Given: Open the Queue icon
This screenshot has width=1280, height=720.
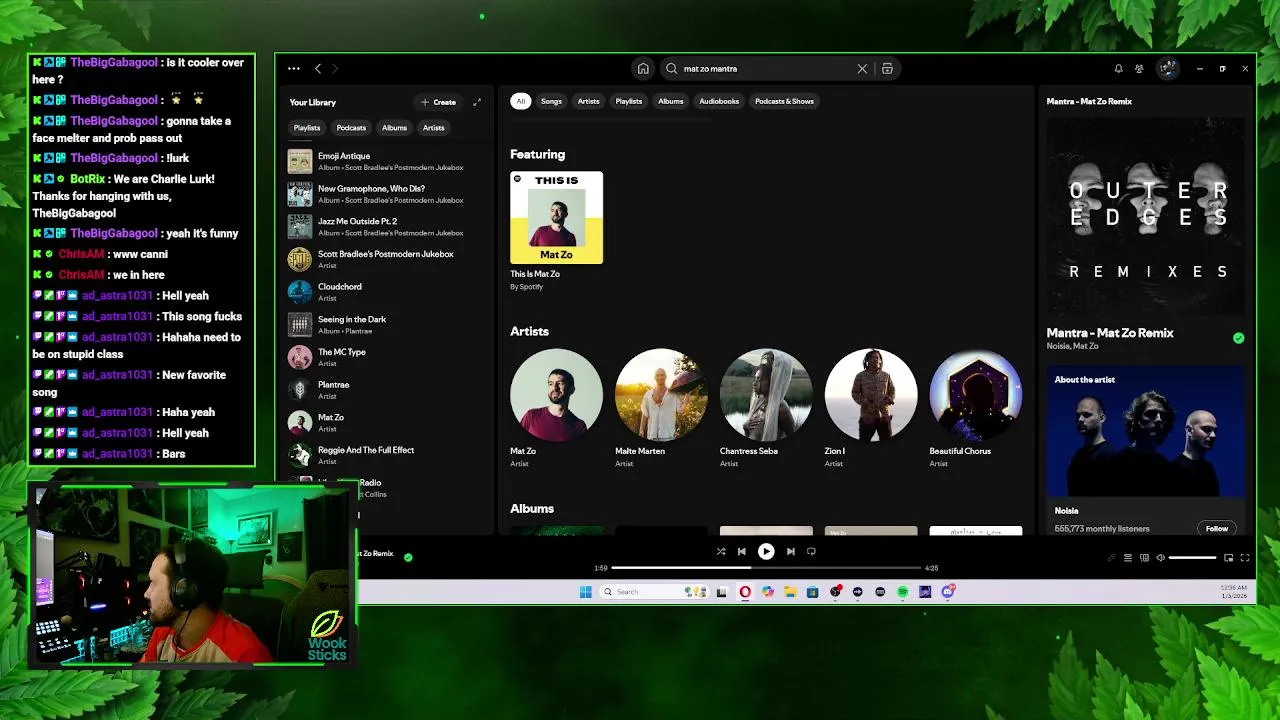Looking at the screenshot, I should coord(1127,558).
